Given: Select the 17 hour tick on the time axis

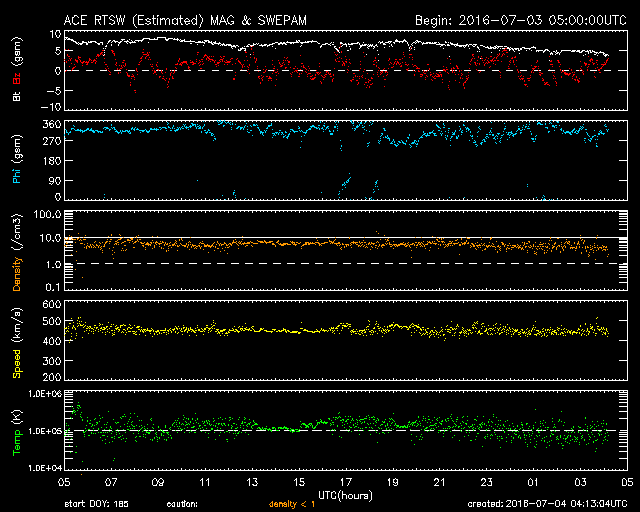Looking at the screenshot, I should (346, 482).
